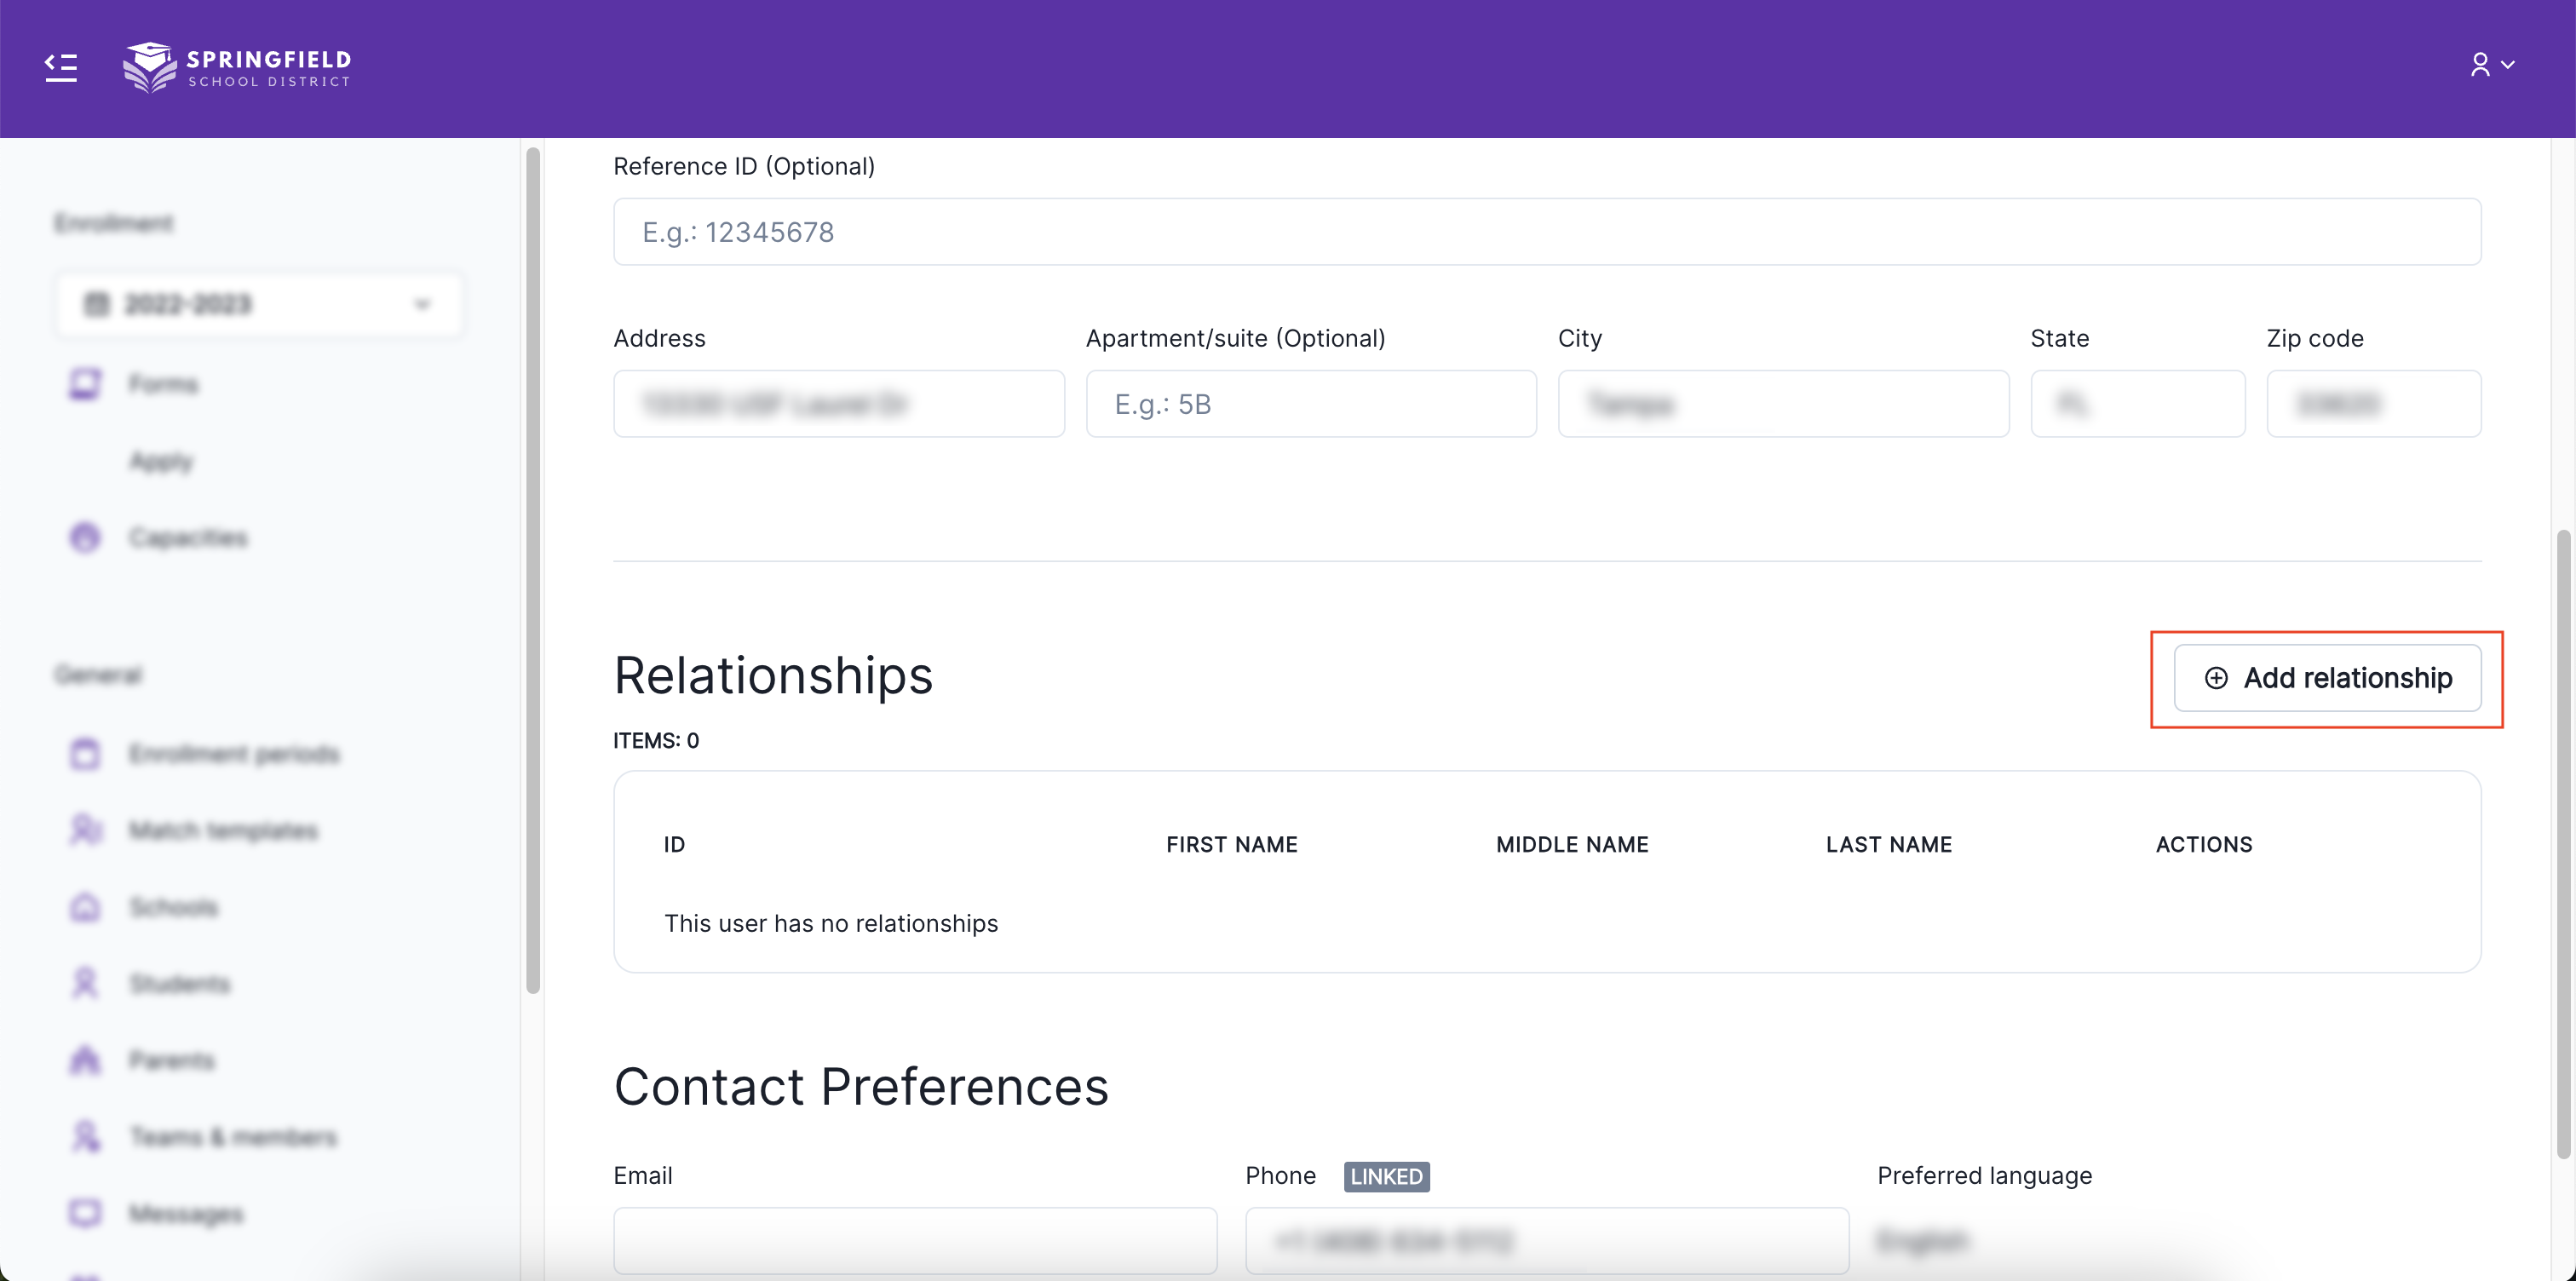Select the Apply sidebar link
This screenshot has height=1281, width=2576.
pyautogui.click(x=160, y=461)
